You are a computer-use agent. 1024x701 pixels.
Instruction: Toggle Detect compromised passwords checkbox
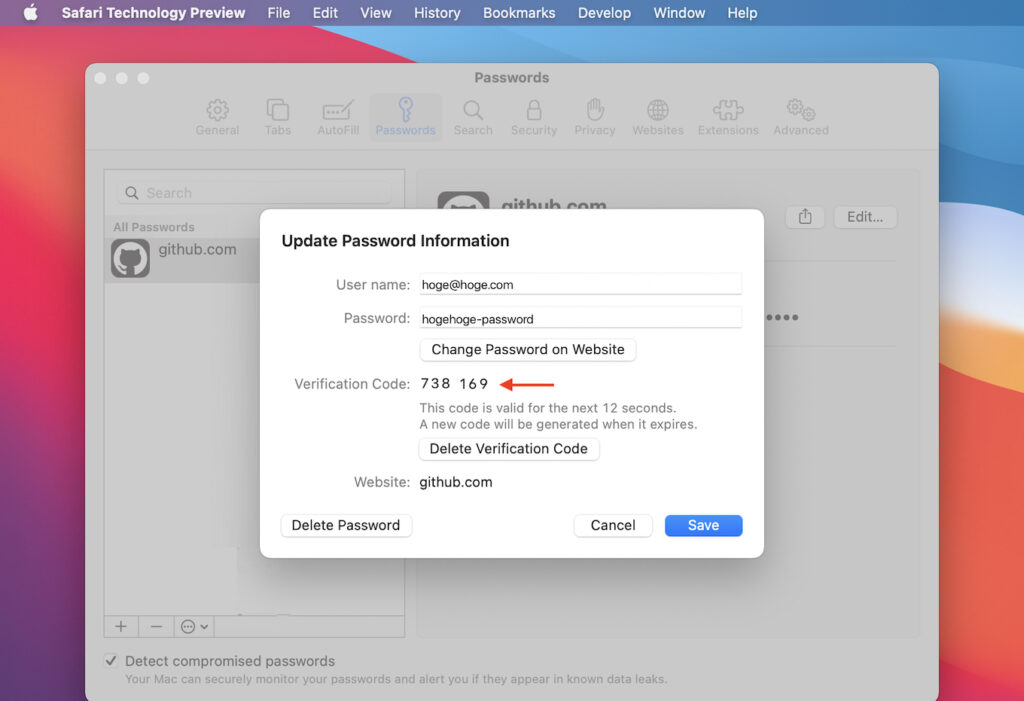111,661
